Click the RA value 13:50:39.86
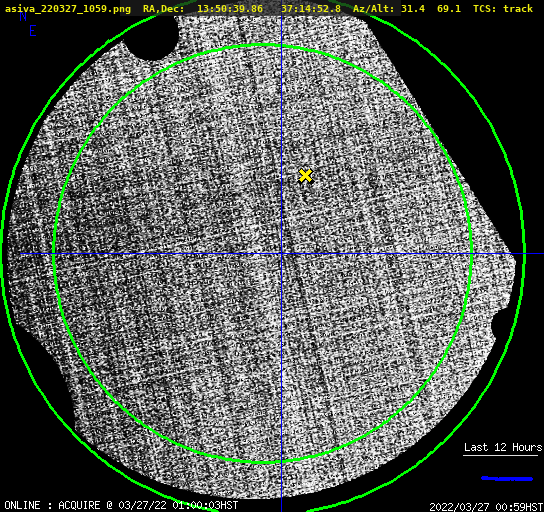544x512 pixels. [230, 8]
